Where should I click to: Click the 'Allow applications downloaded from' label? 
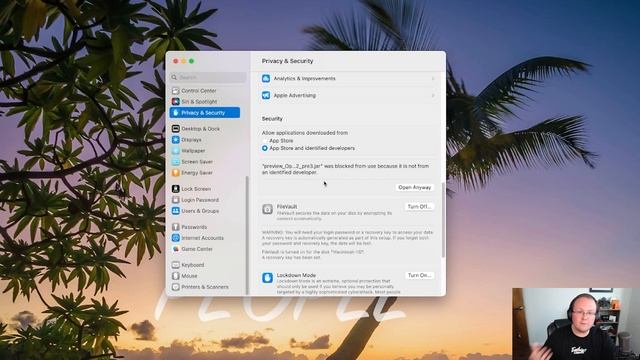pos(305,133)
